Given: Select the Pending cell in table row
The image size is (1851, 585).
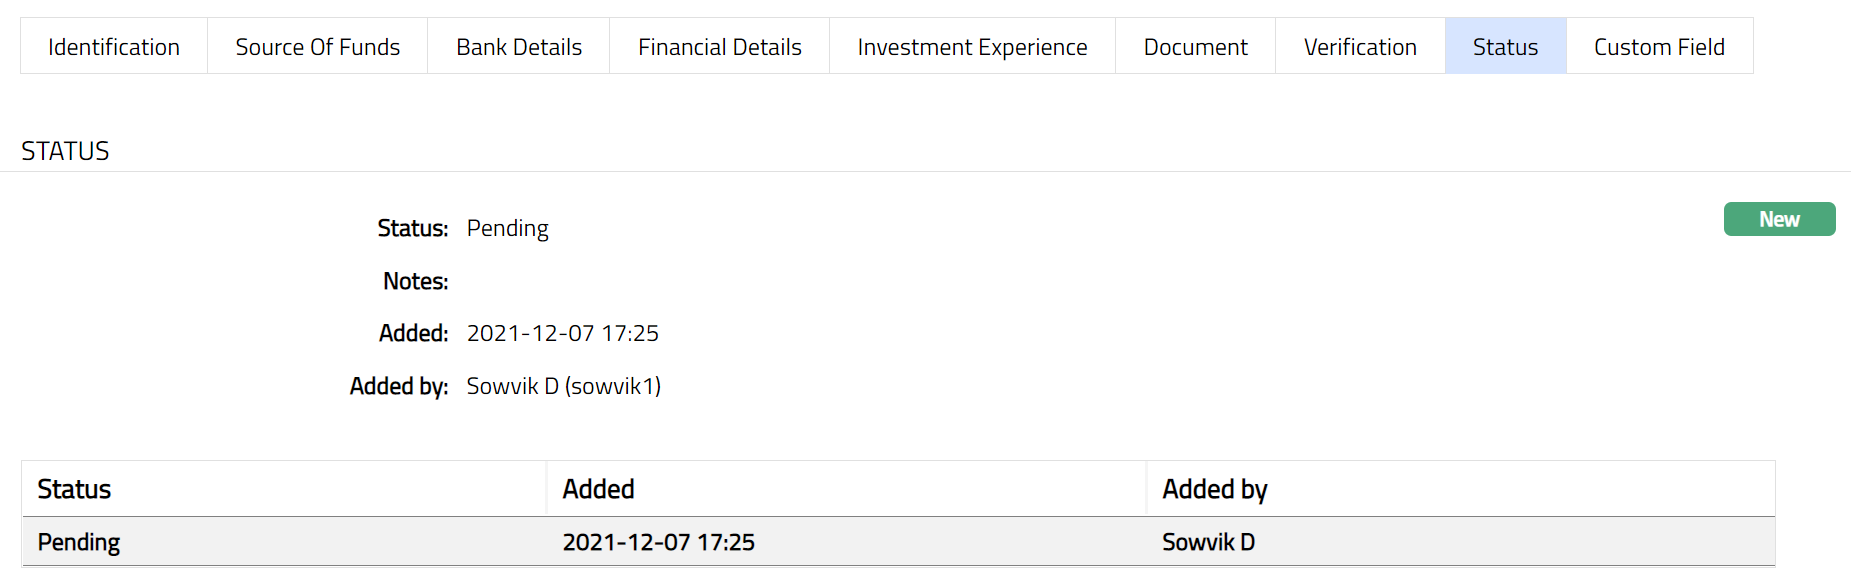Looking at the screenshot, I should 79,542.
